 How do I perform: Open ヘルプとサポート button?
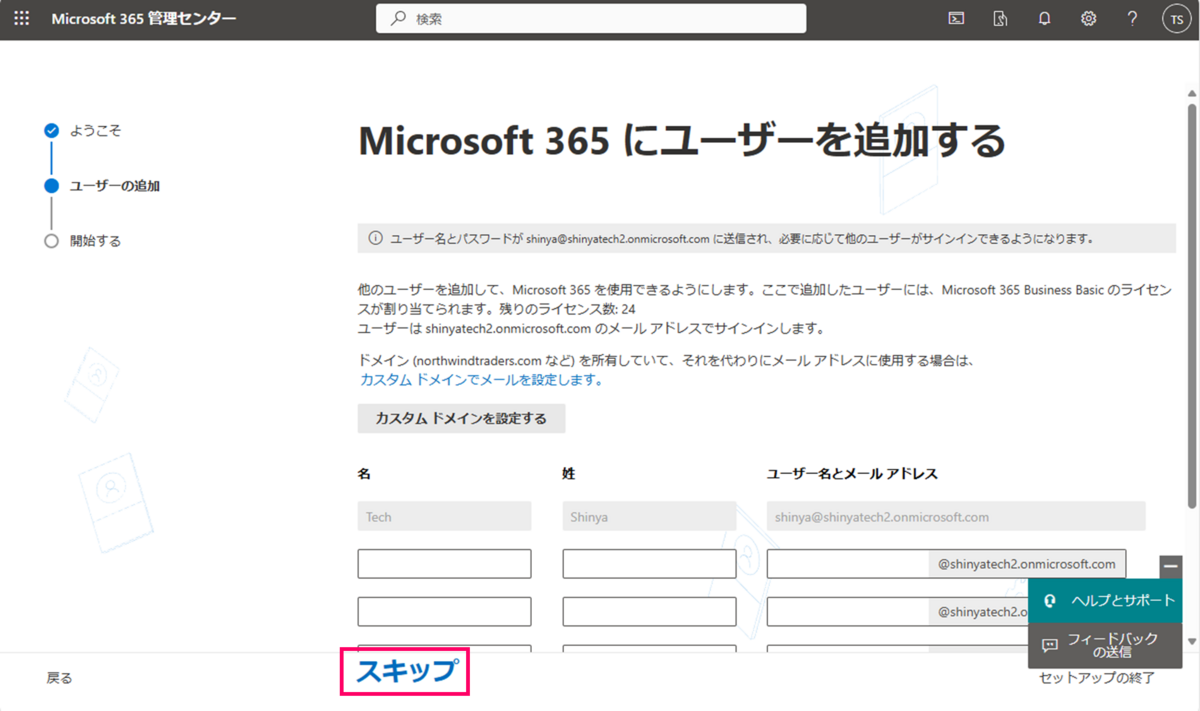[x=1105, y=601]
